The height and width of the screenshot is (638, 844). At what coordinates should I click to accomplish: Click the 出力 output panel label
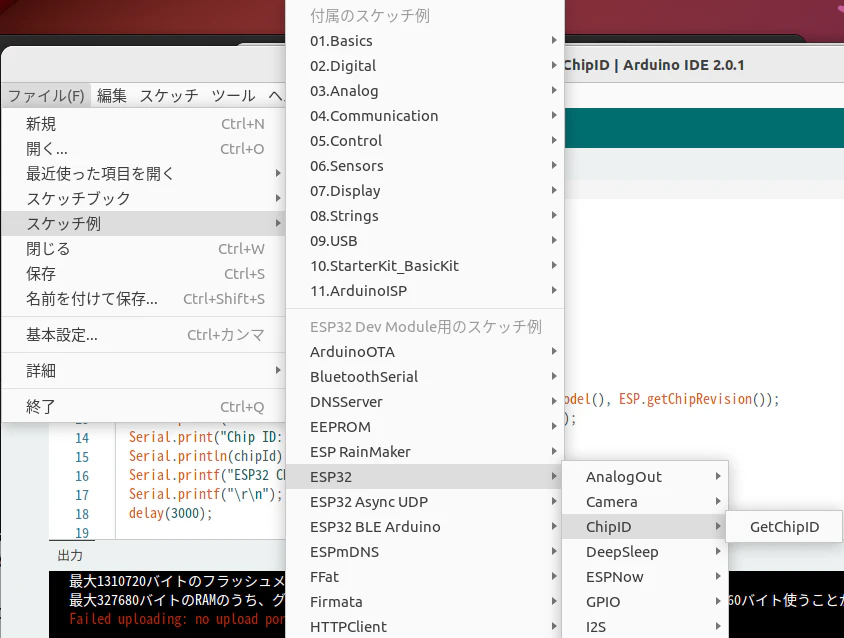(x=70, y=555)
